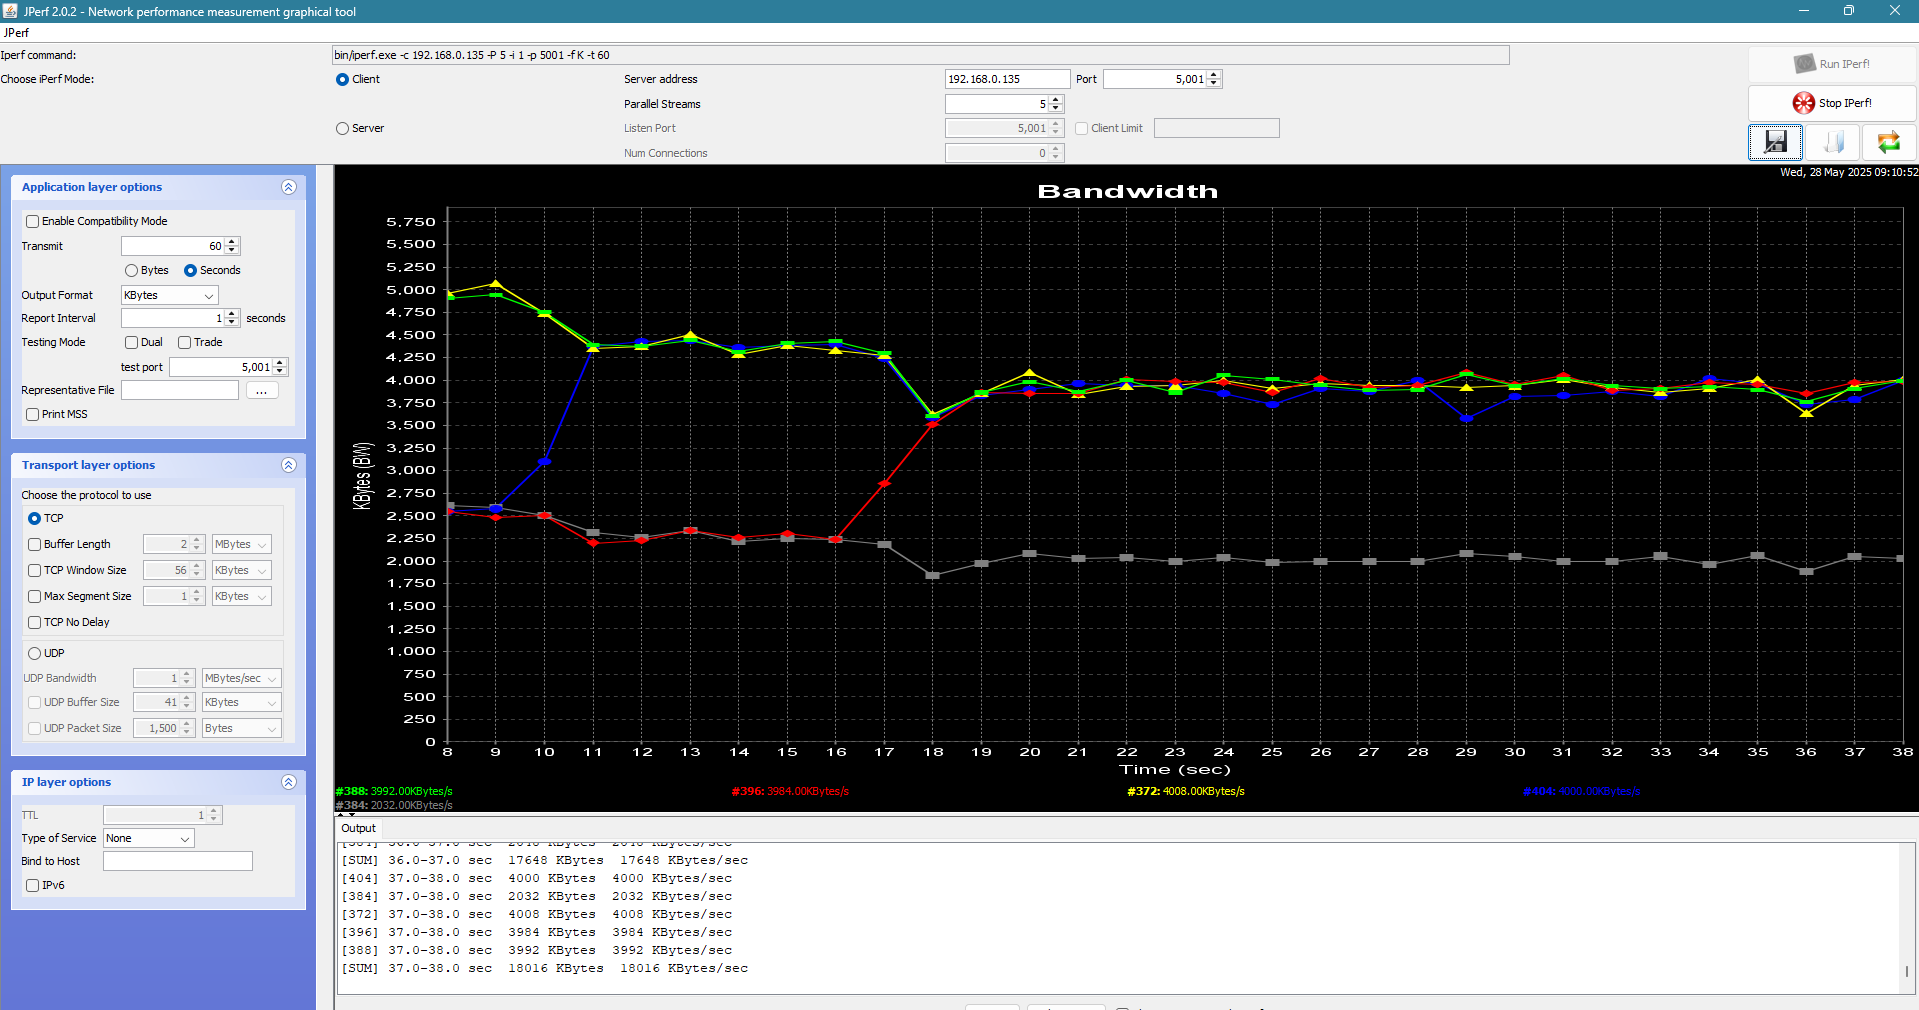Click the Iperf command text field
Viewport: 1919px width, 1010px height.
click(x=920, y=55)
